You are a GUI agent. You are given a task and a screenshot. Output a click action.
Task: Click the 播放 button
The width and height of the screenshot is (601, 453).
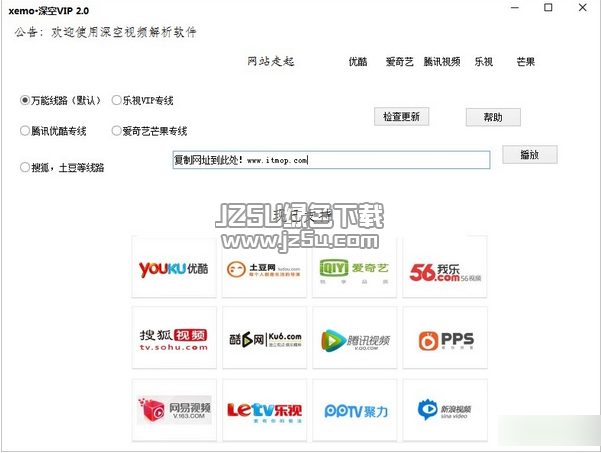(529, 155)
